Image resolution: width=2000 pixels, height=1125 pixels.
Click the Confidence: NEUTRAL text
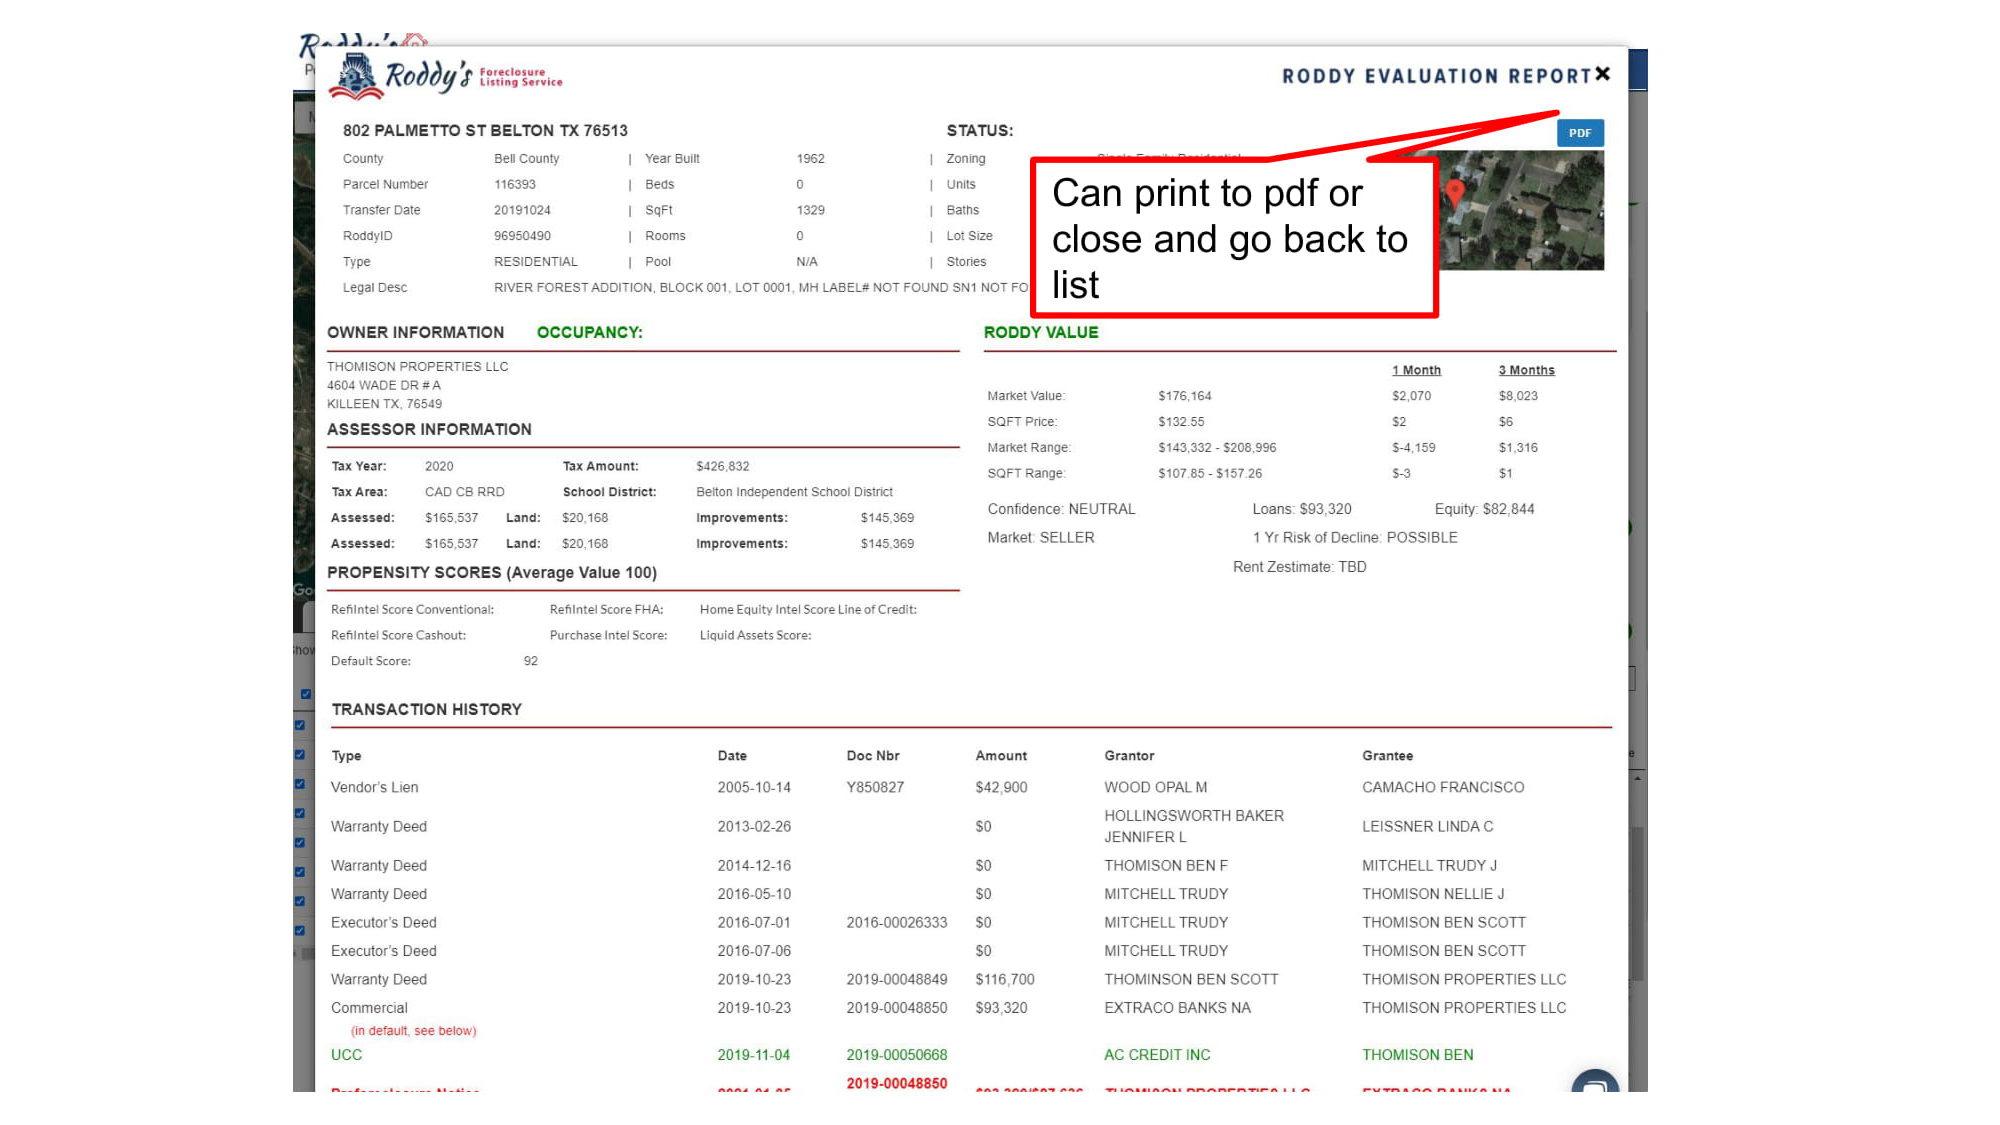coord(1061,510)
